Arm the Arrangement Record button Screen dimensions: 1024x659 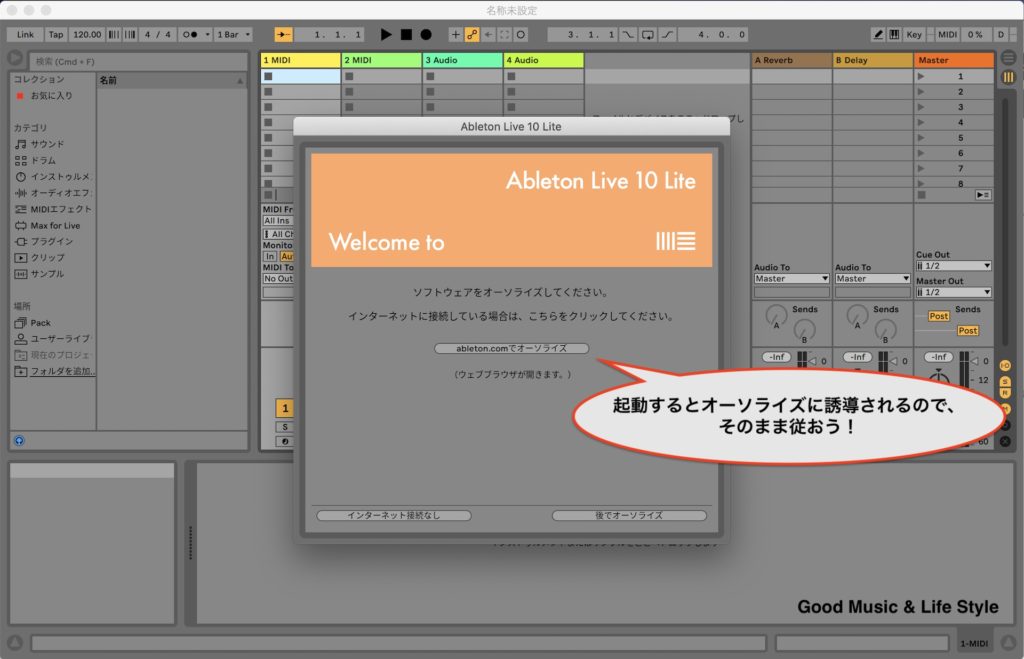(426, 35)
